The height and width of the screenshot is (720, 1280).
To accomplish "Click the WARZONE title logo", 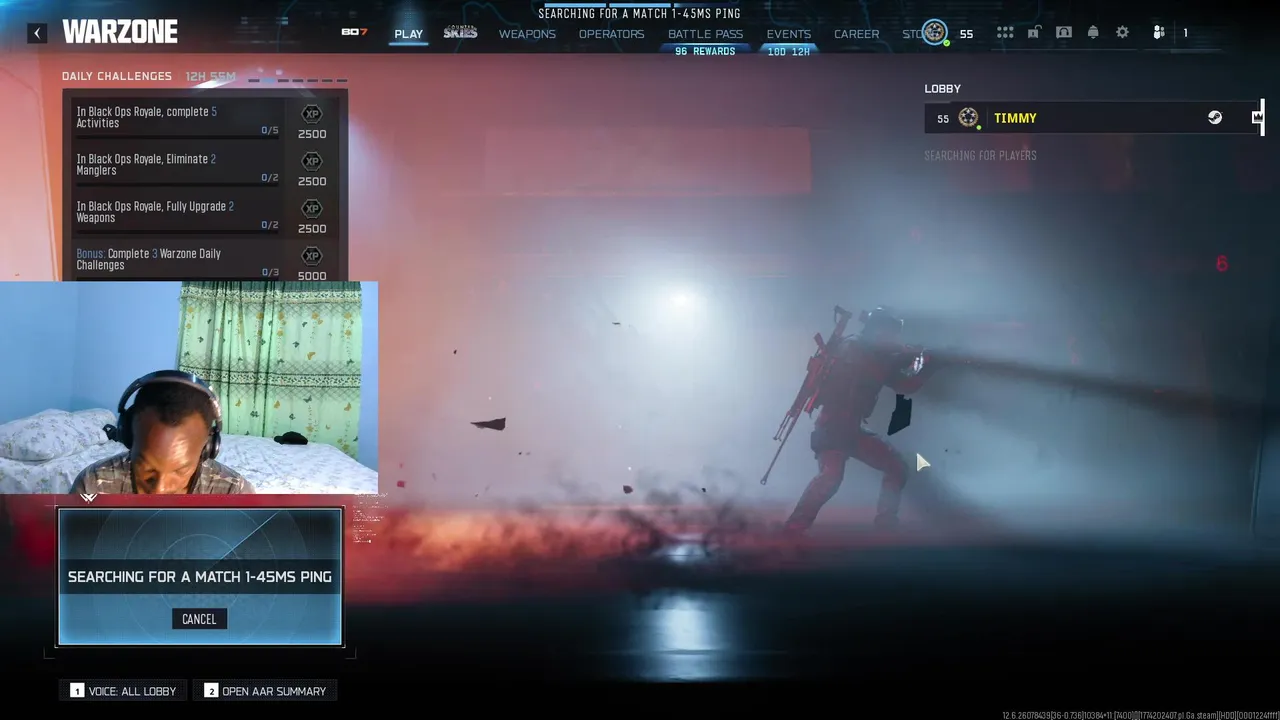I will coord(120,33).
